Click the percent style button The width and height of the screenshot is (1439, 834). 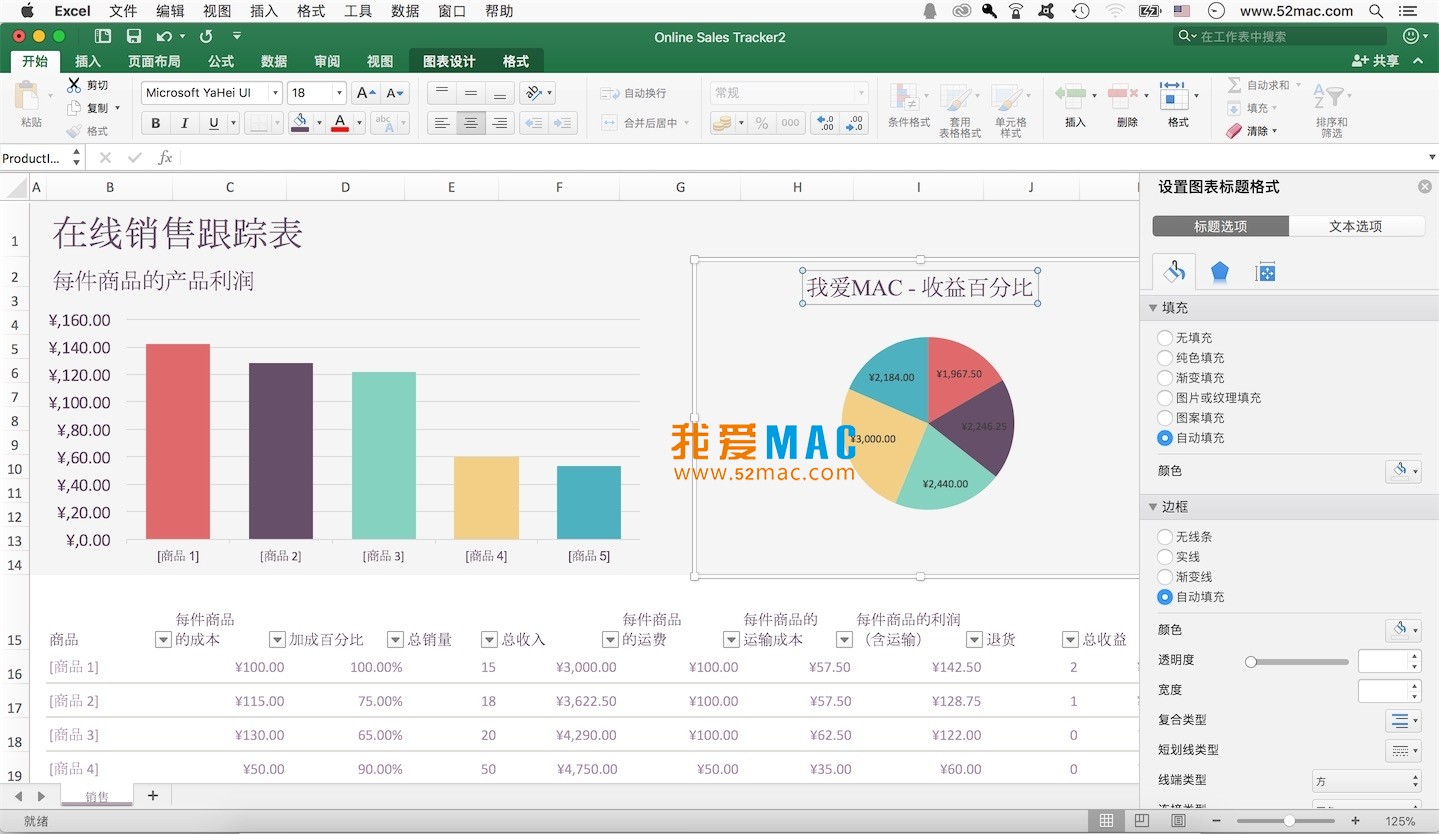click(x=762, y=123)
